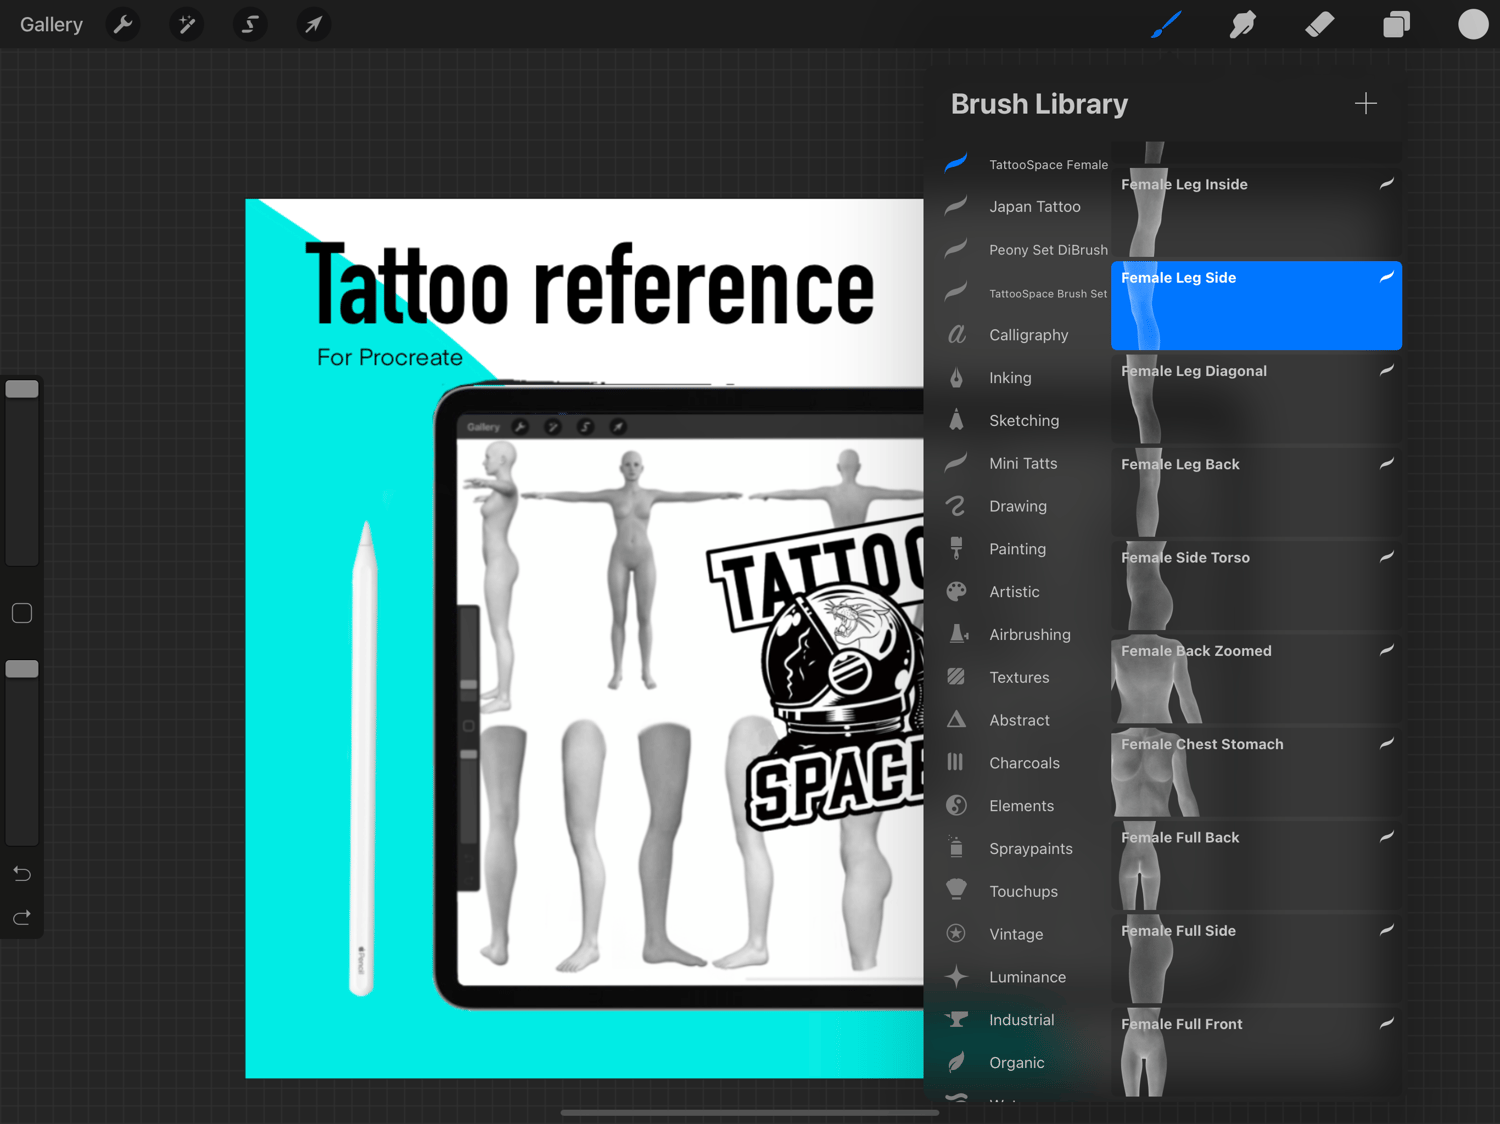Open the Actions wrench menu
The width and height of the screenshot is (1500, 1124).
click(x=123, y=24)
